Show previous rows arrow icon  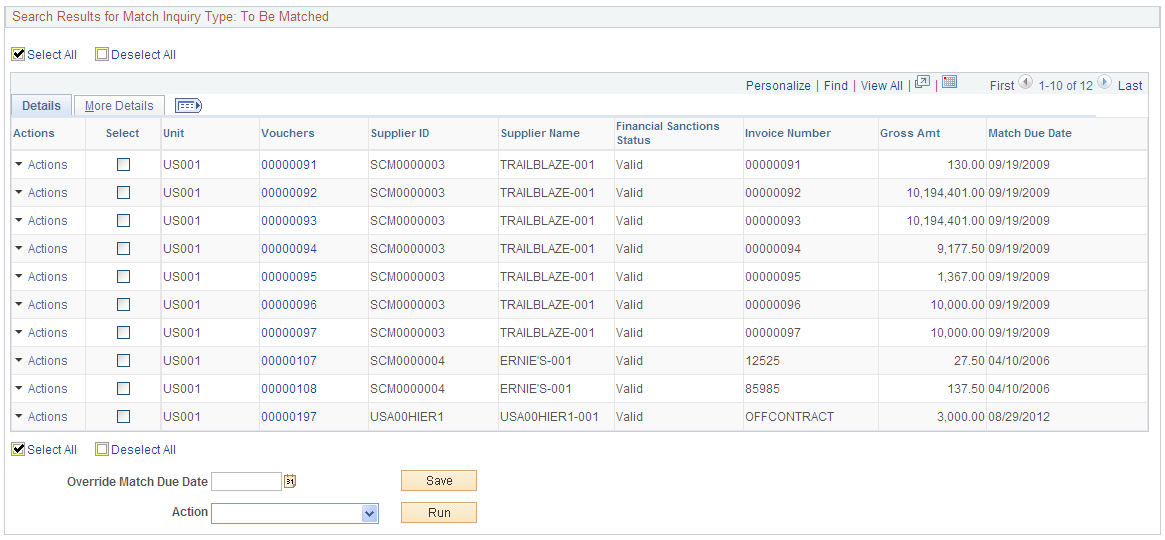click(1025, 82)
